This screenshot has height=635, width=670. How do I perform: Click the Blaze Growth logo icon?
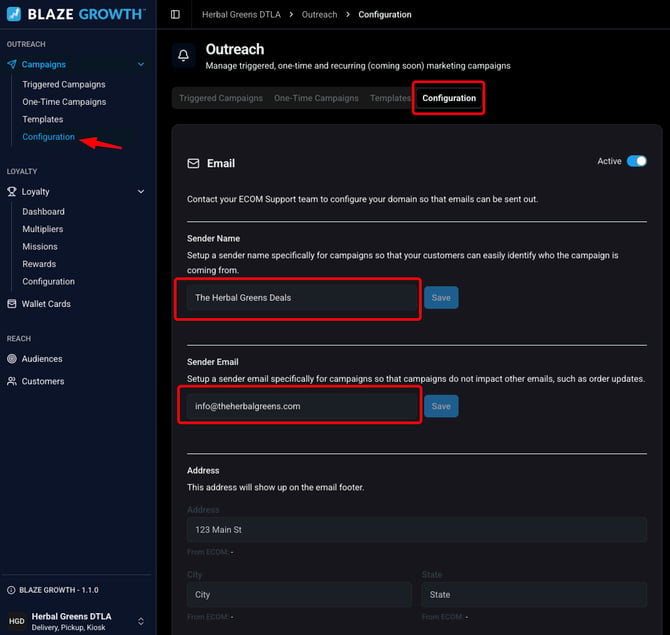[14, 14]
